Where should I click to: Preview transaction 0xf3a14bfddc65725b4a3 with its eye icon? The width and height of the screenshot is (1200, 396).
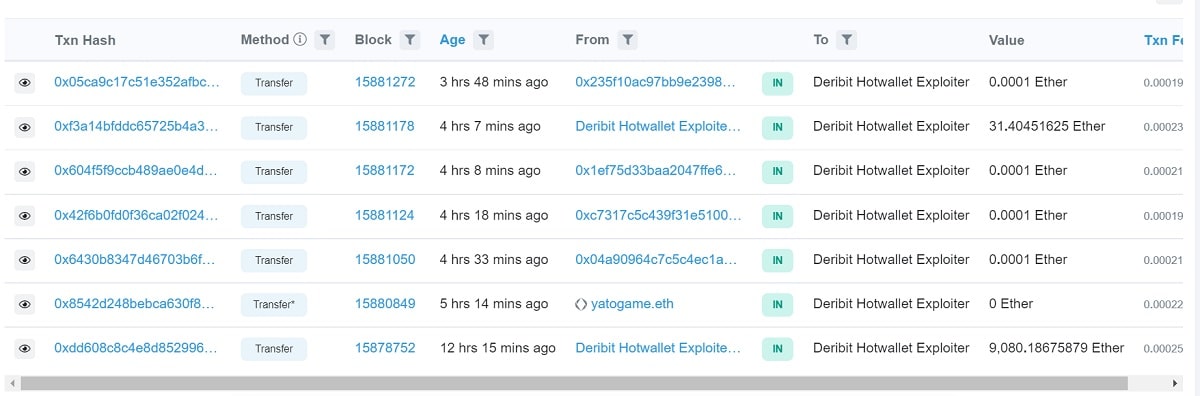[x=25, y=127]
